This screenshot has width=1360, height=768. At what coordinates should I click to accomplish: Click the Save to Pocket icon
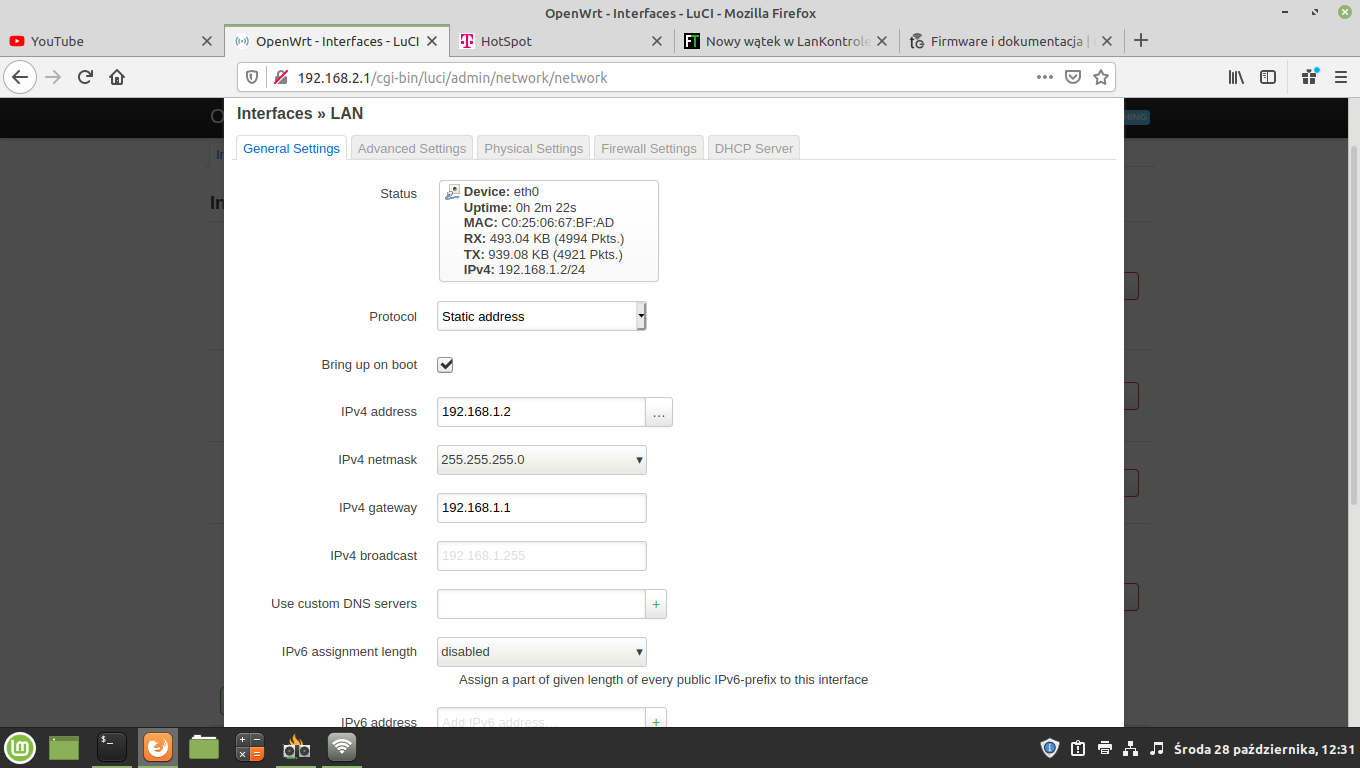pyautogui.click(x=1073, y=77)
